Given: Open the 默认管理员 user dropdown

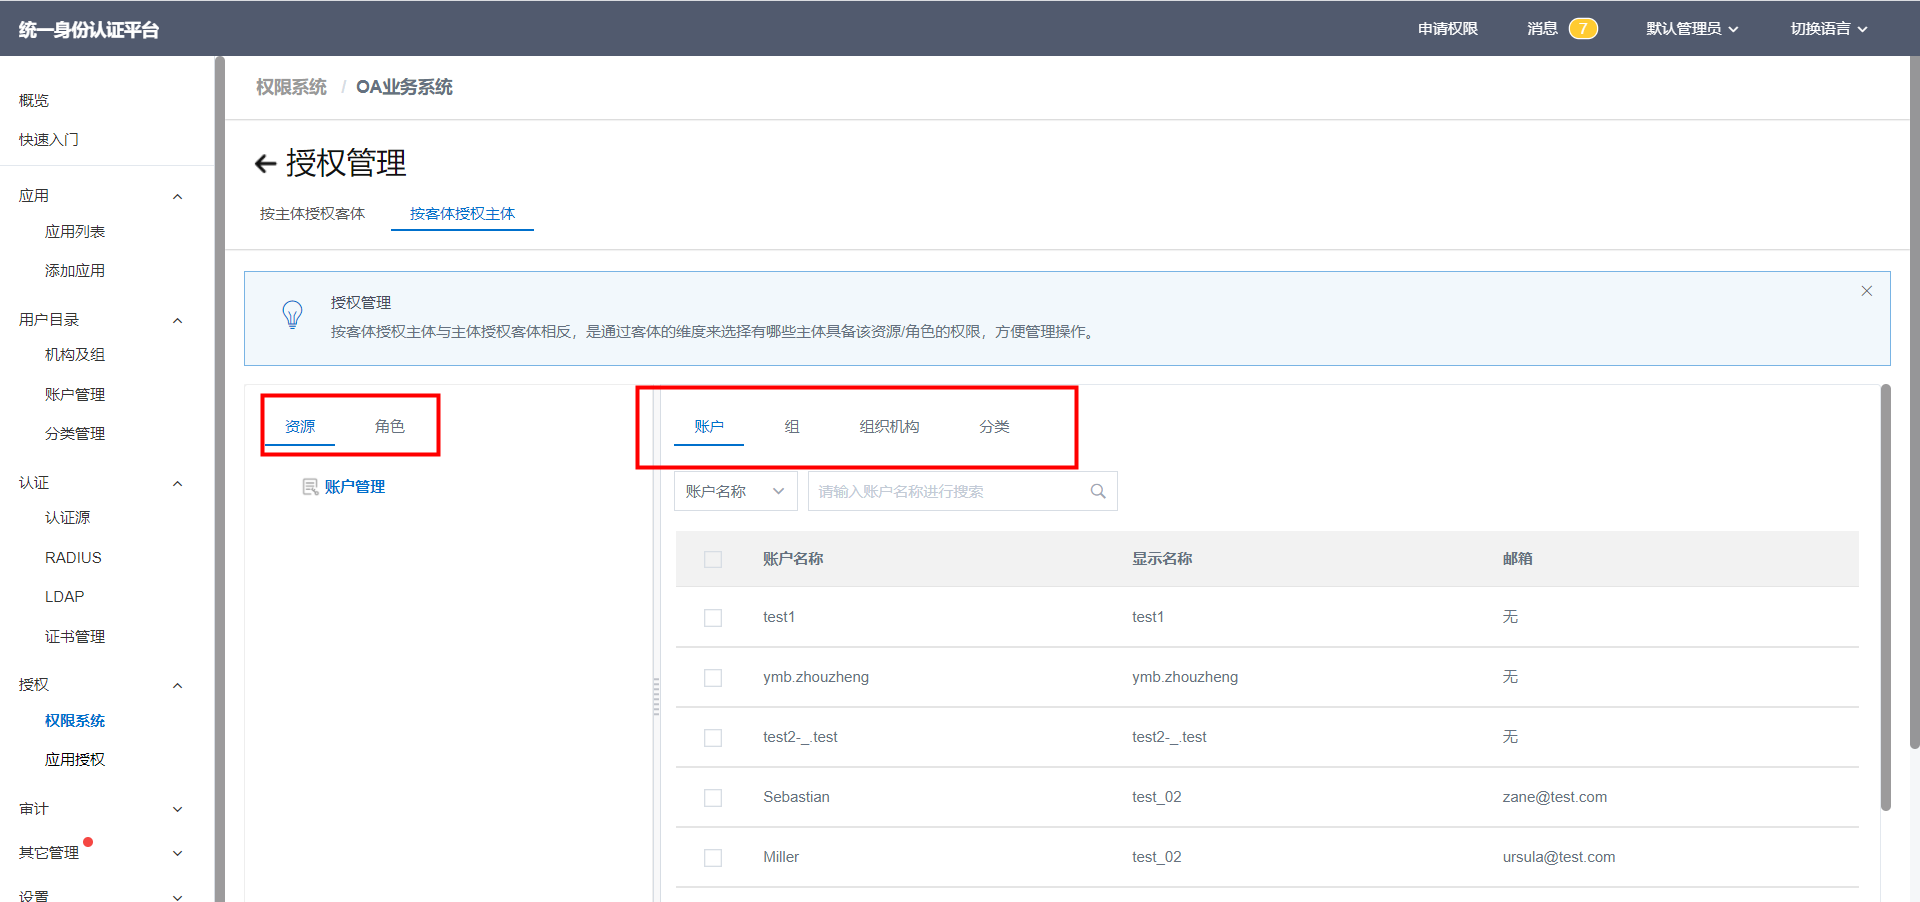Looking at the screenshot, I should click(x=1692, y=28).
